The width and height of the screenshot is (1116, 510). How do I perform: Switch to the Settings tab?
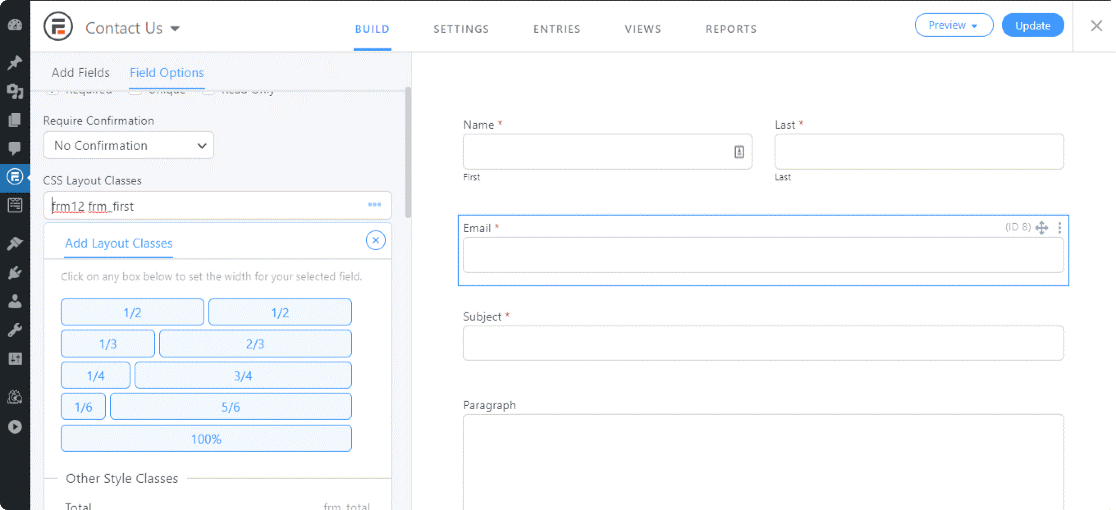pyautogui.click(x=461, y=29)
